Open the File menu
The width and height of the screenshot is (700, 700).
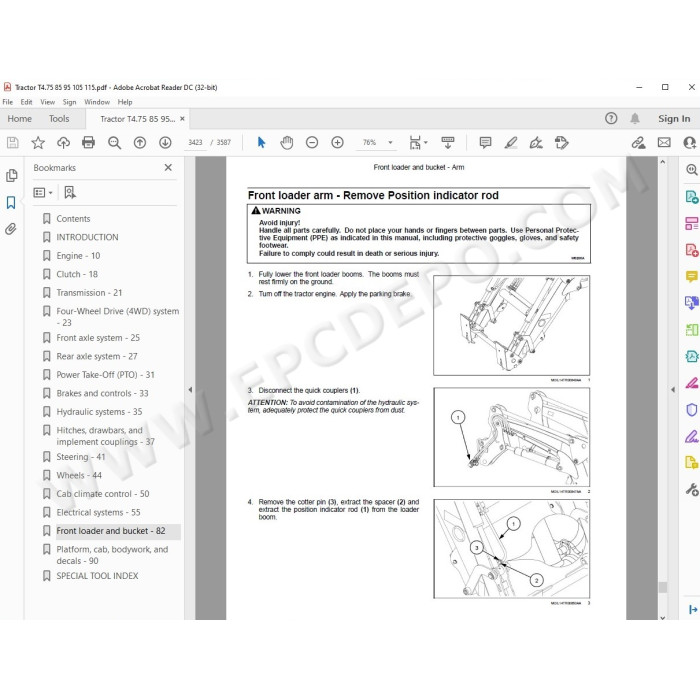[8, 102]
